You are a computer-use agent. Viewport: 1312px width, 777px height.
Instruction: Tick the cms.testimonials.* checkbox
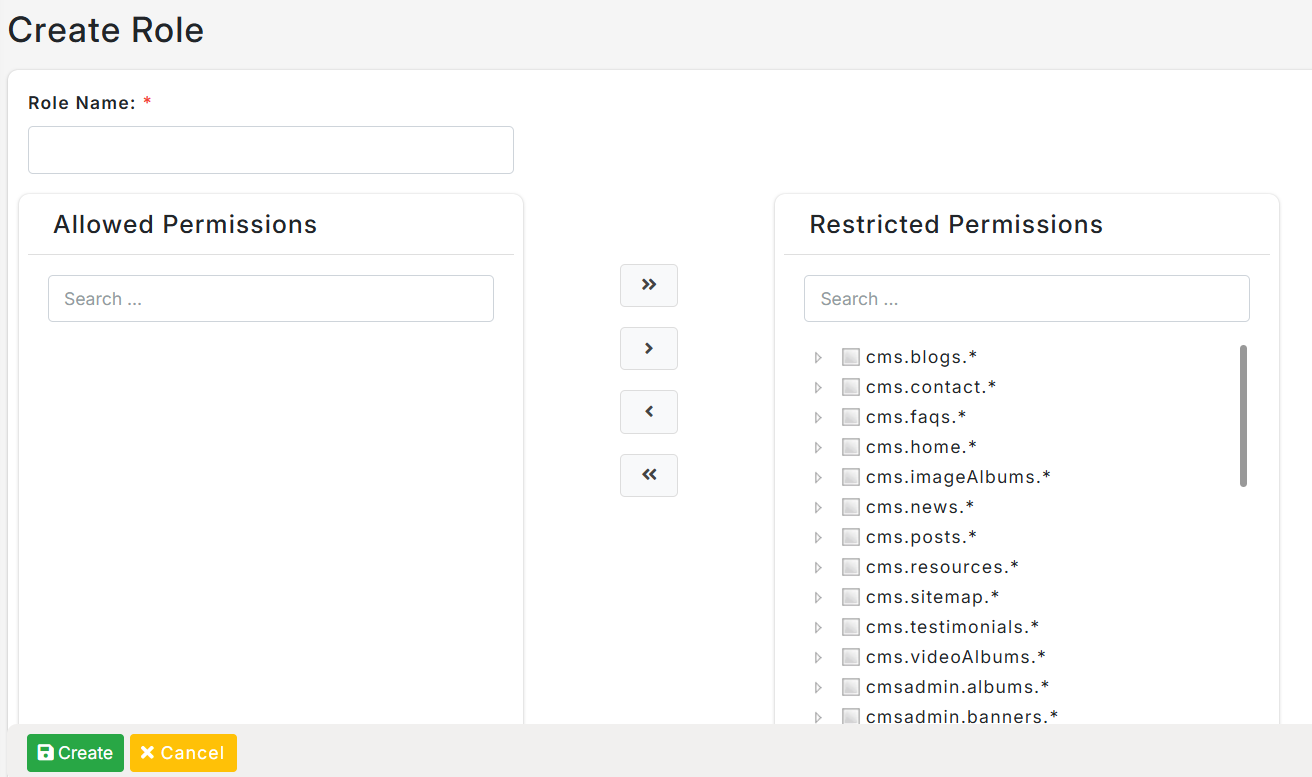pyautogui.click(x=851, y=627)
